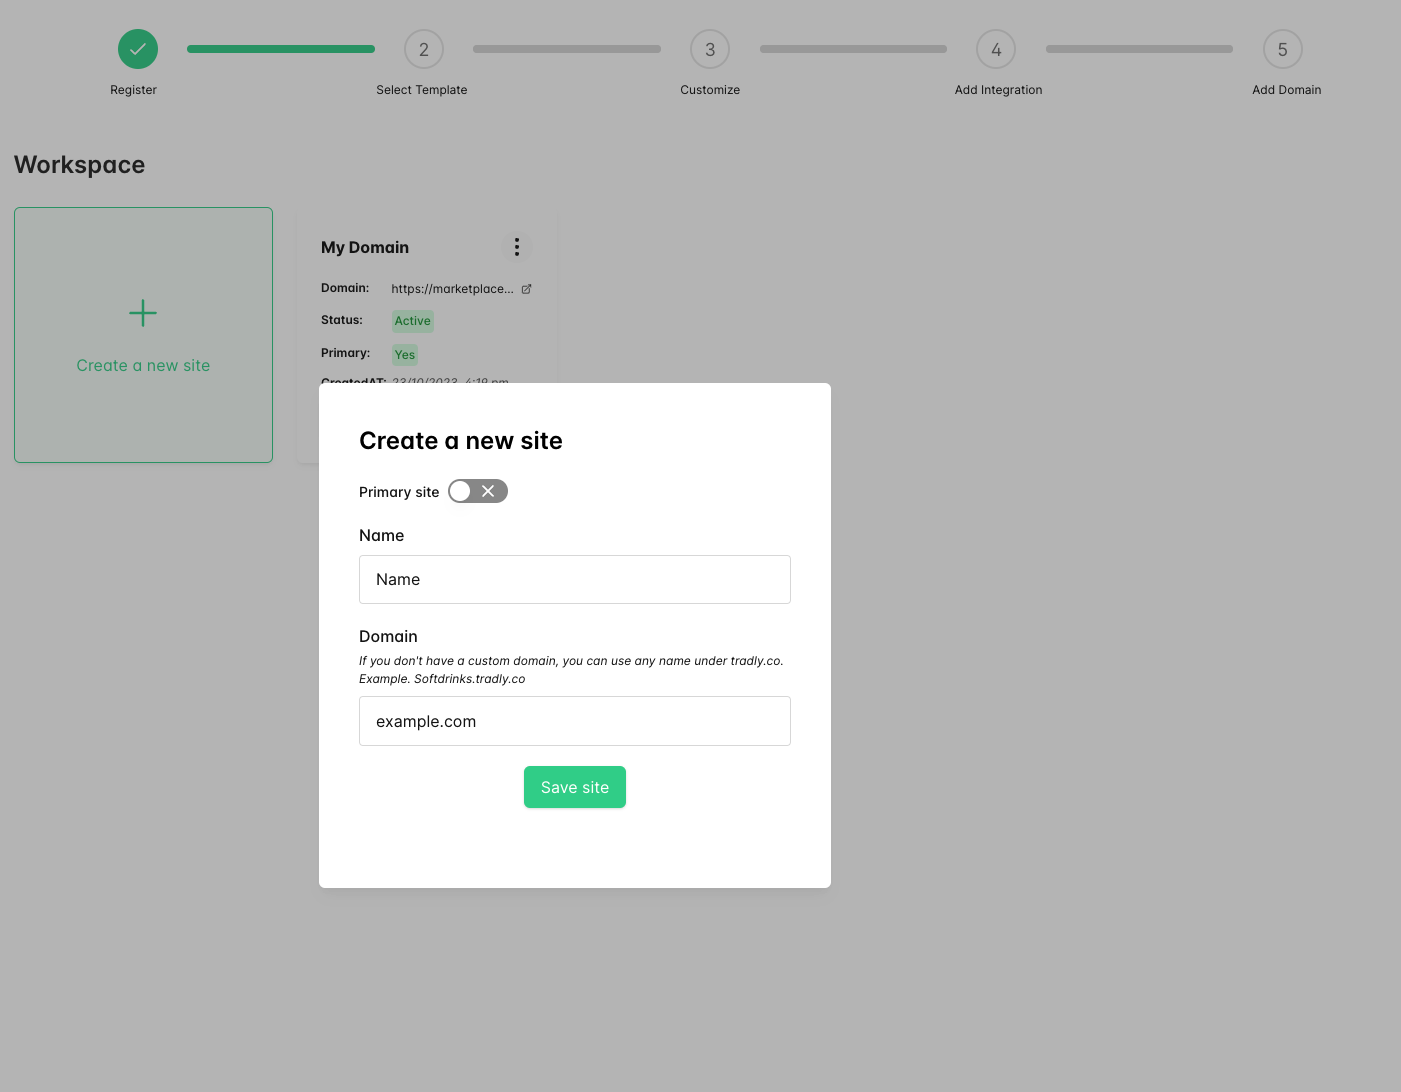Click inside the Name input field
Screen dimensions: 1401x1092
coord(574,579)
